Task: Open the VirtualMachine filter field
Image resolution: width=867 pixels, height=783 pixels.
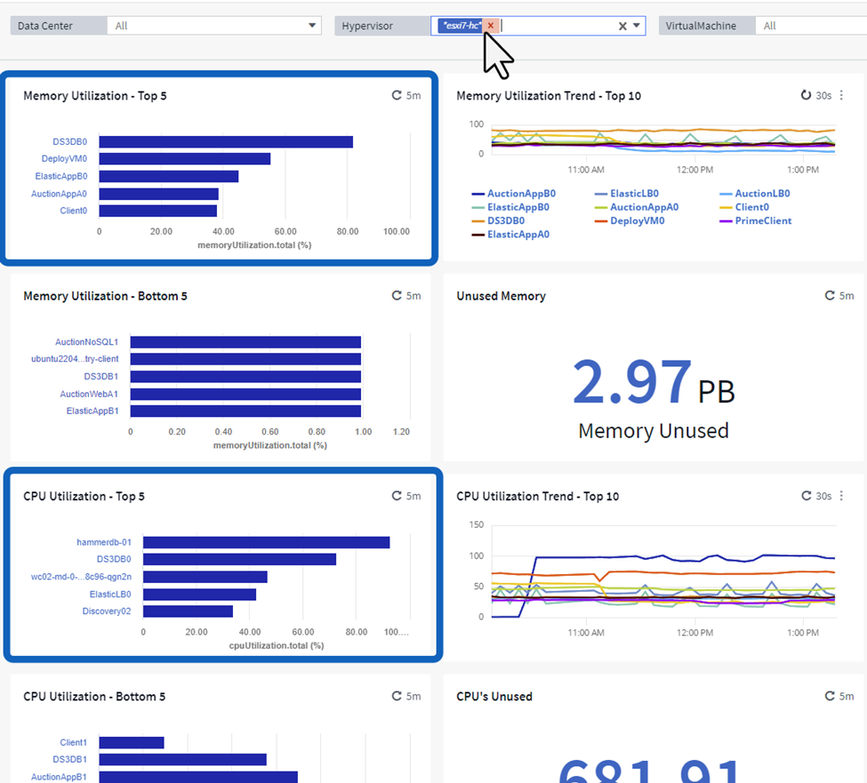Action: [x=811, y=25]
